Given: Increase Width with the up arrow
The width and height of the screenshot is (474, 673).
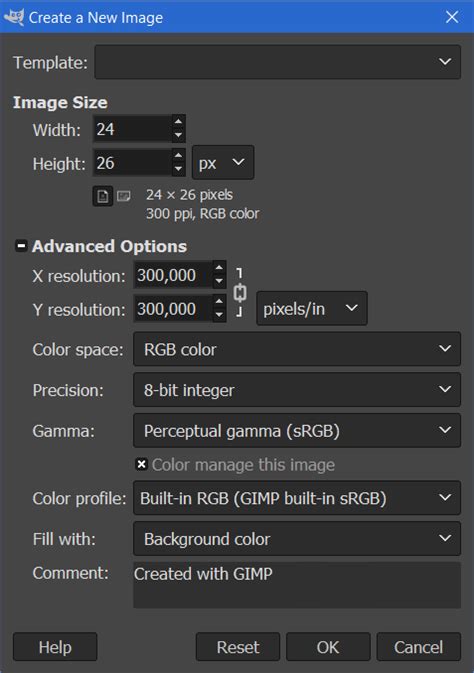Looking at the screenshot, I should [178, 121].
